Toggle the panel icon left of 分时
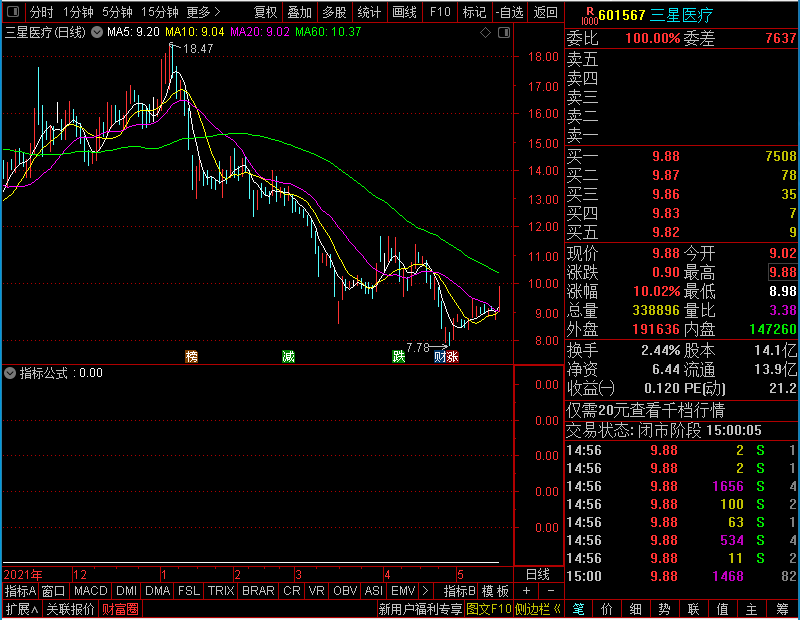Viewport: 800px width, 620px height. tap(14, 11)
